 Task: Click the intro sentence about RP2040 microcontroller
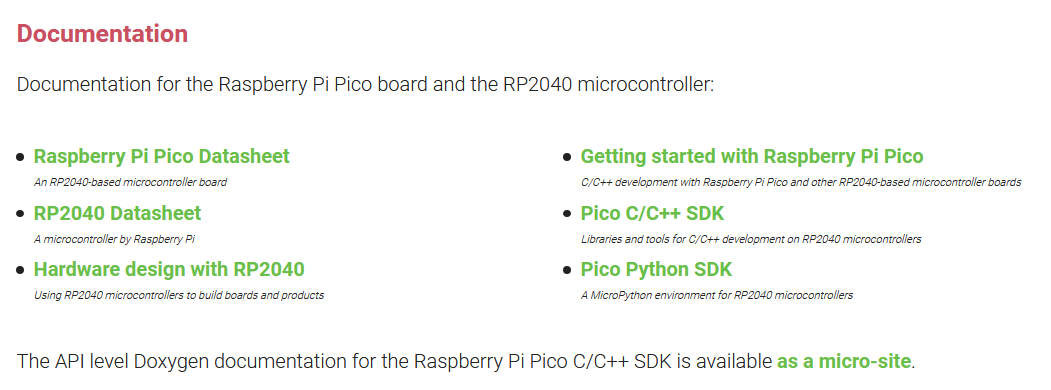[x=366, y=85]
